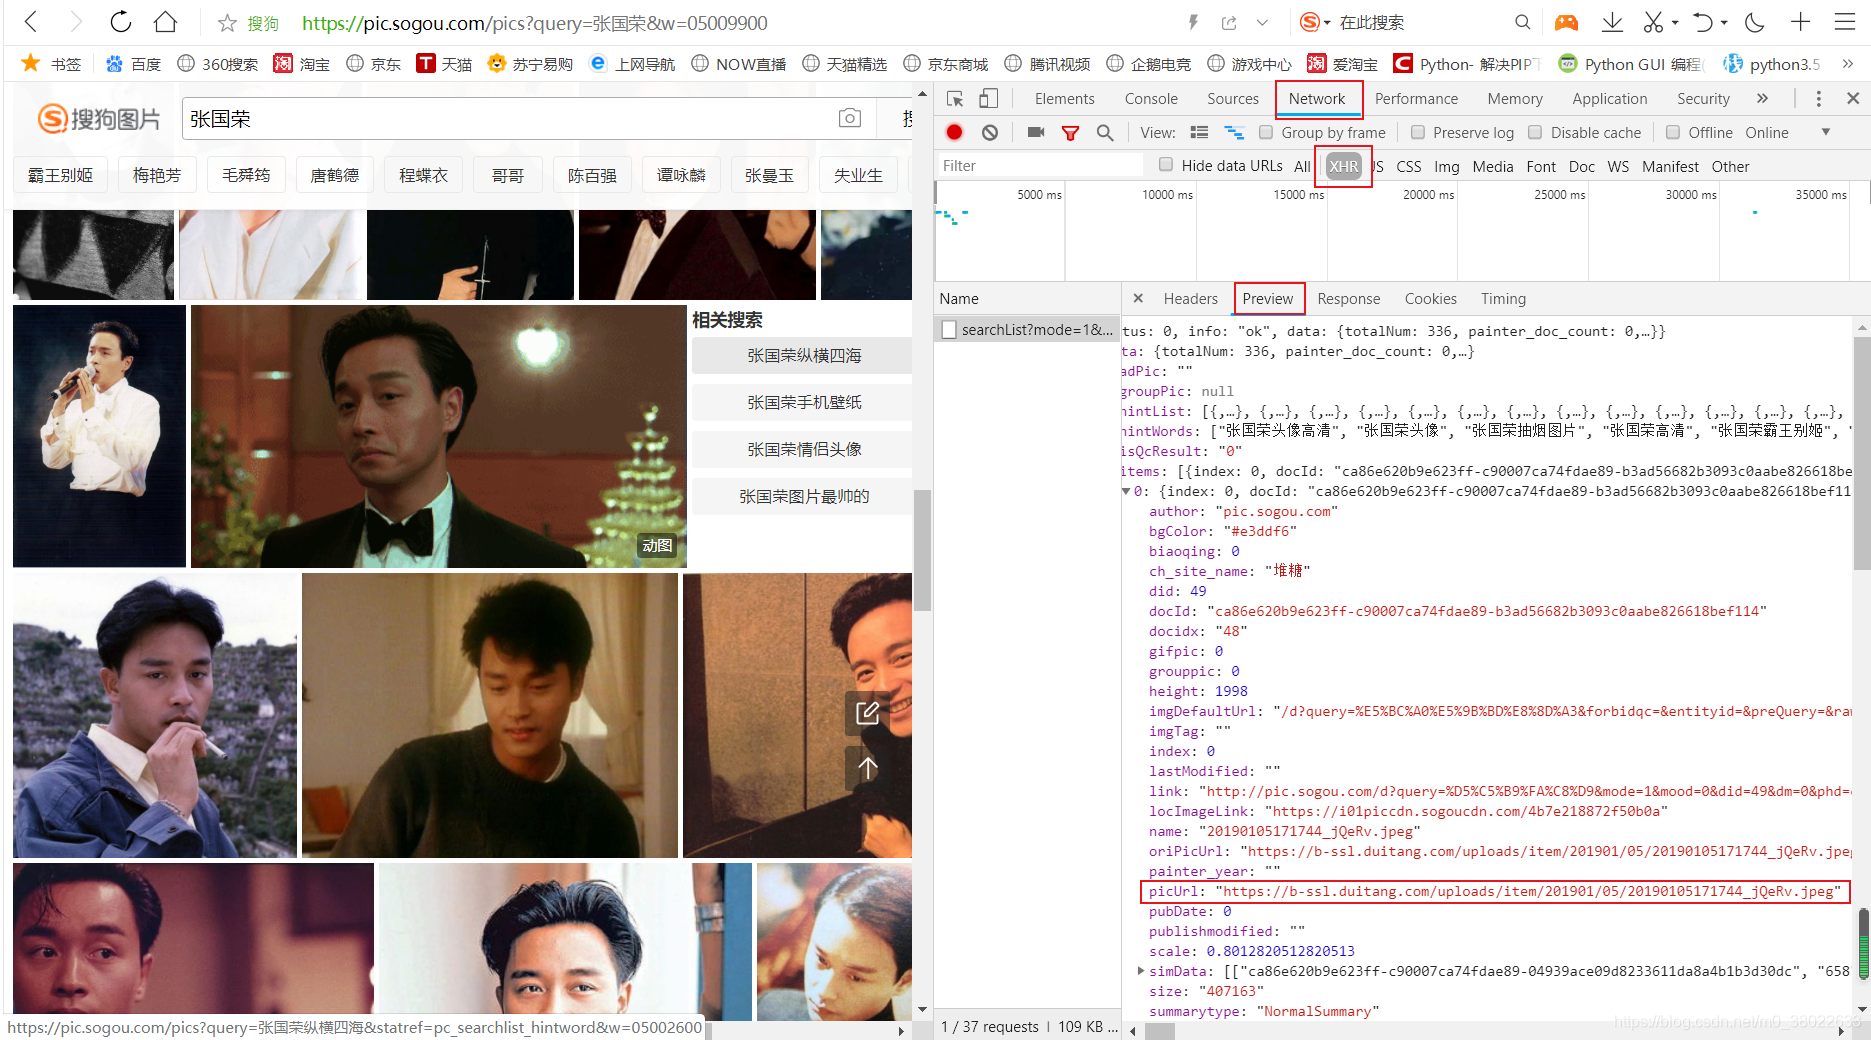Clear the network log icon
1871x1040 pixels.
tap(990, 132)
